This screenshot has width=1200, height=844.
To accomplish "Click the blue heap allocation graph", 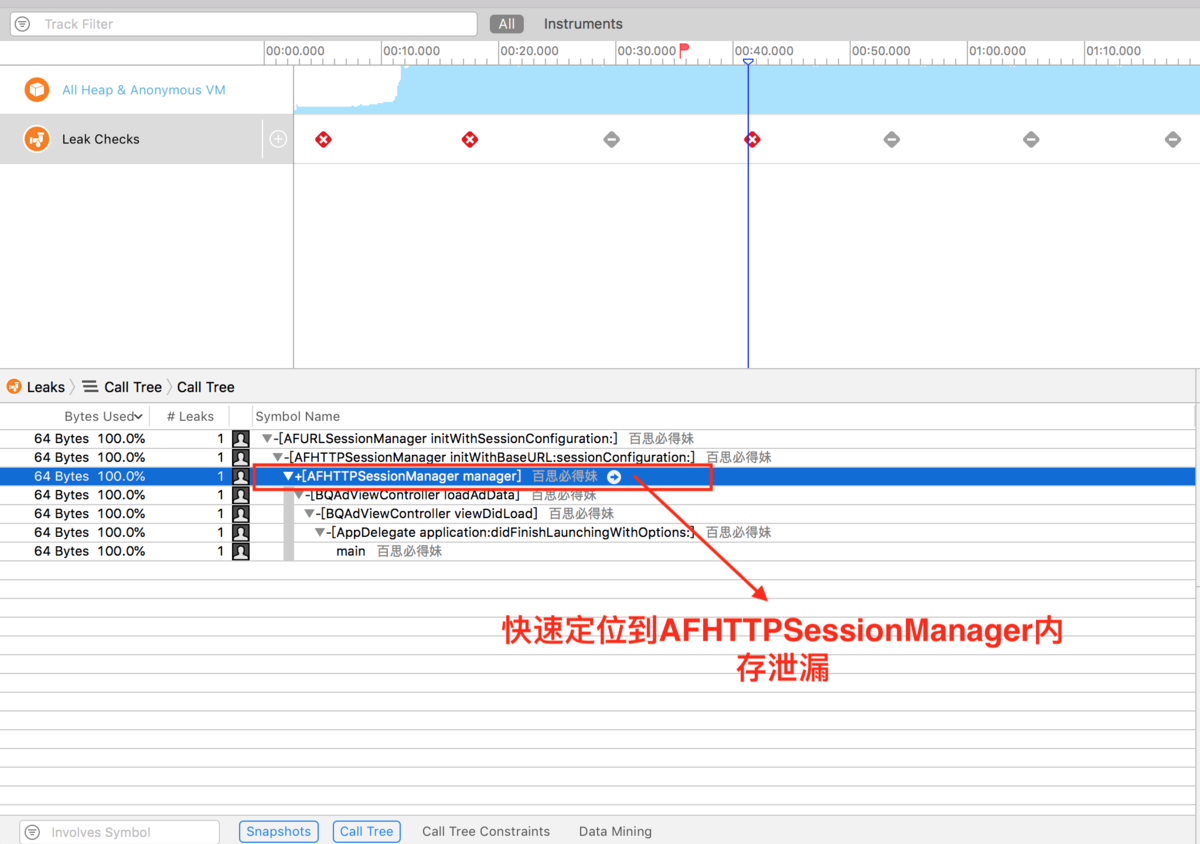I will point(747,90).
